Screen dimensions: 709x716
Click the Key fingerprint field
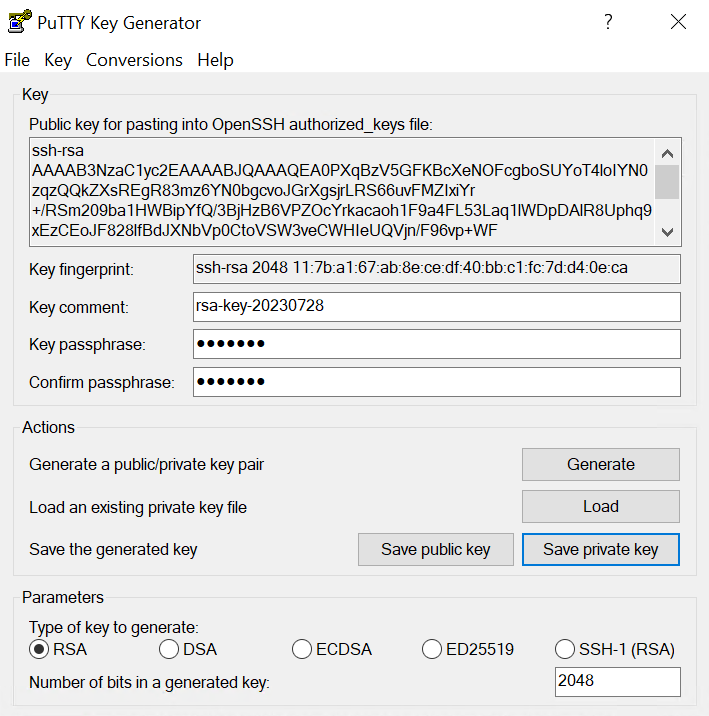[436, 269]
